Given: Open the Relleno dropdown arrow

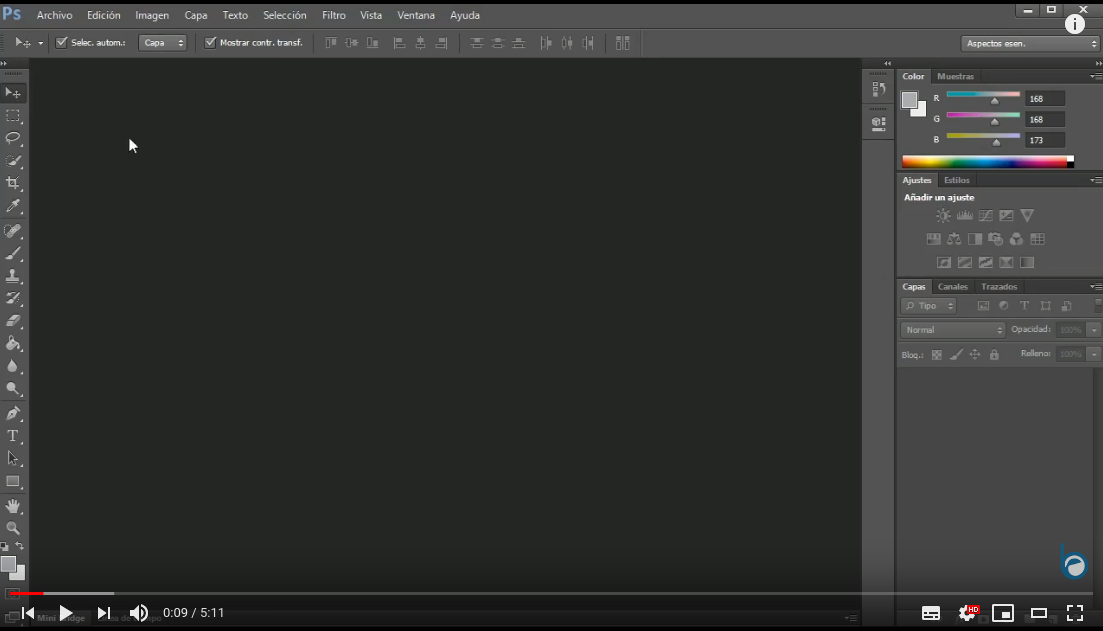Looking at the screenshot, I should [x=1094, y=354].
